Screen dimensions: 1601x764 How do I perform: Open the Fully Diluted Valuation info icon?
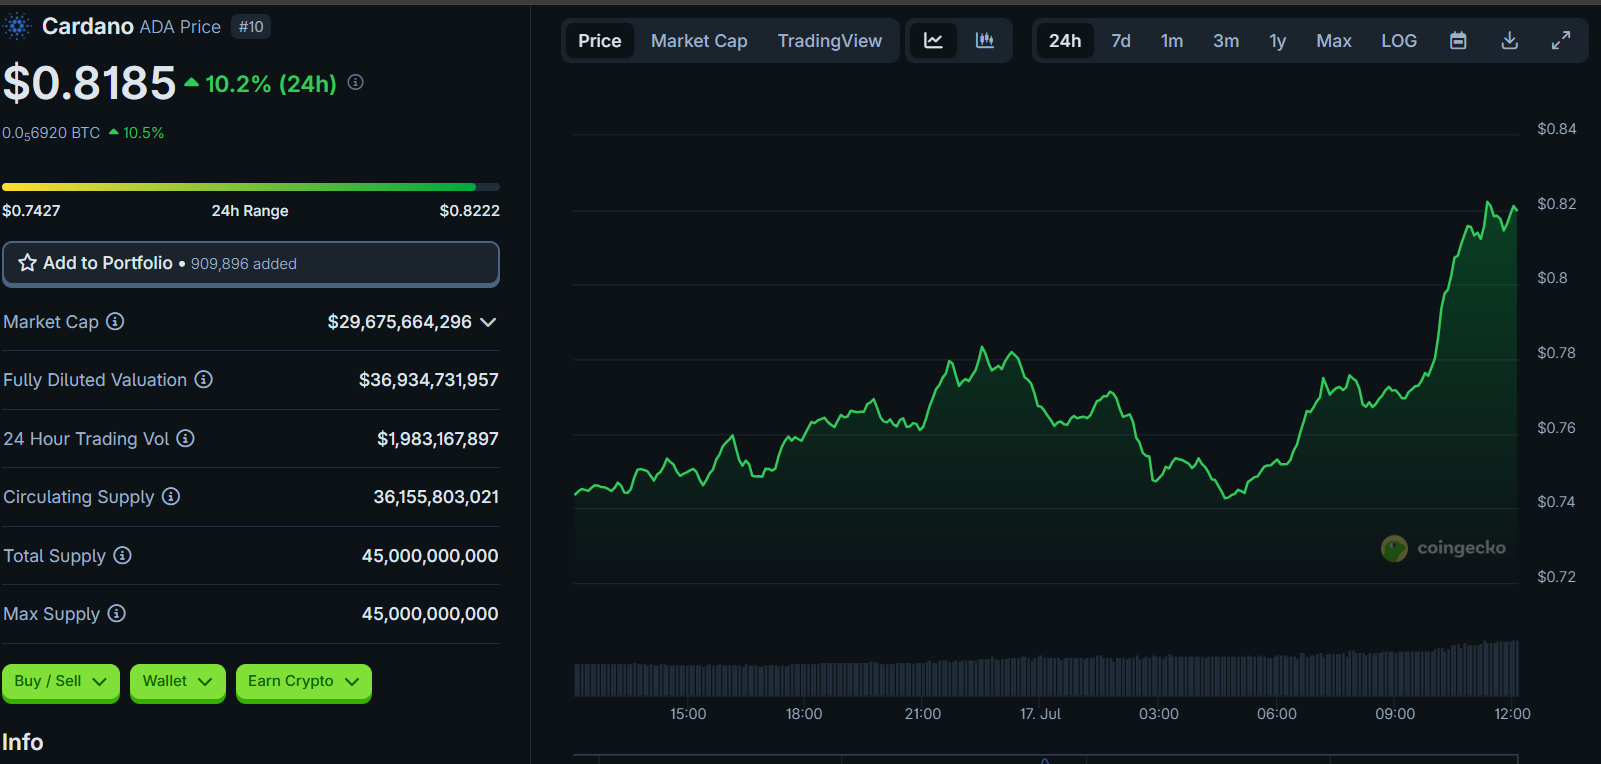click(203, 379)
